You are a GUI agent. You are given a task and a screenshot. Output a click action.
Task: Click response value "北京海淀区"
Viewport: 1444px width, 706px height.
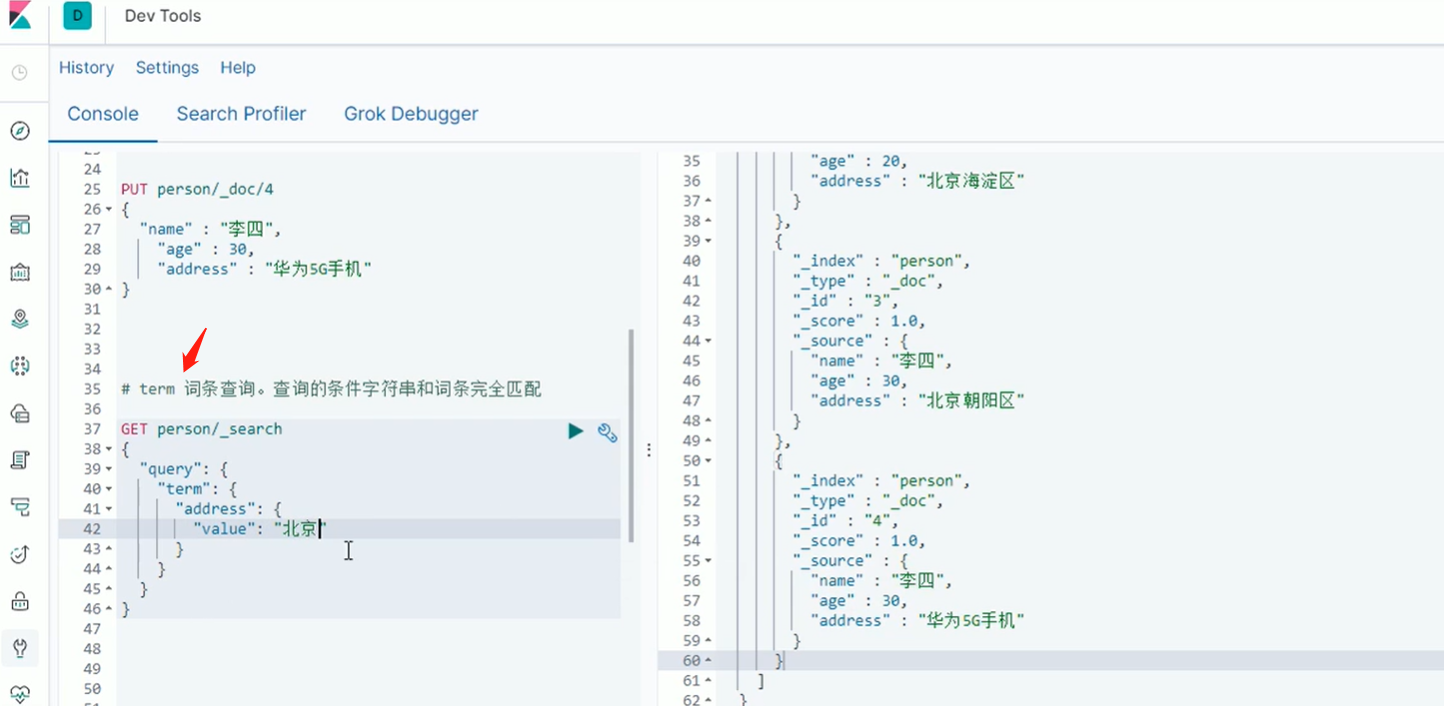pyautogui.click(x=971, y=181)
